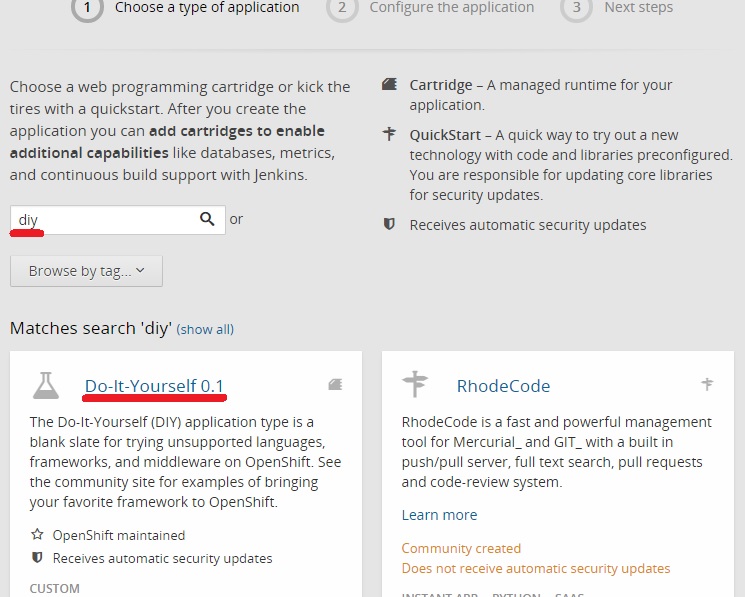Click Learn more under RhodeCode
This screenshot has height=597, width=745.
439,515
